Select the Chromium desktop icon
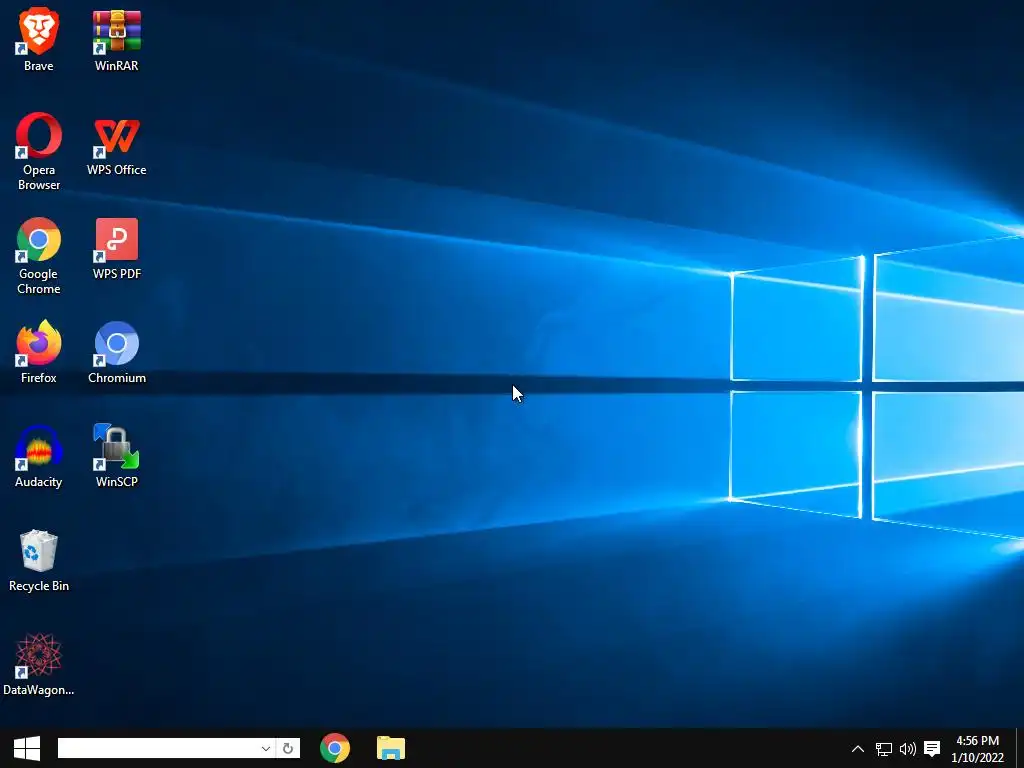Image resolution: width=1024 pixels, height=768 pixels. tap(116, 351)
